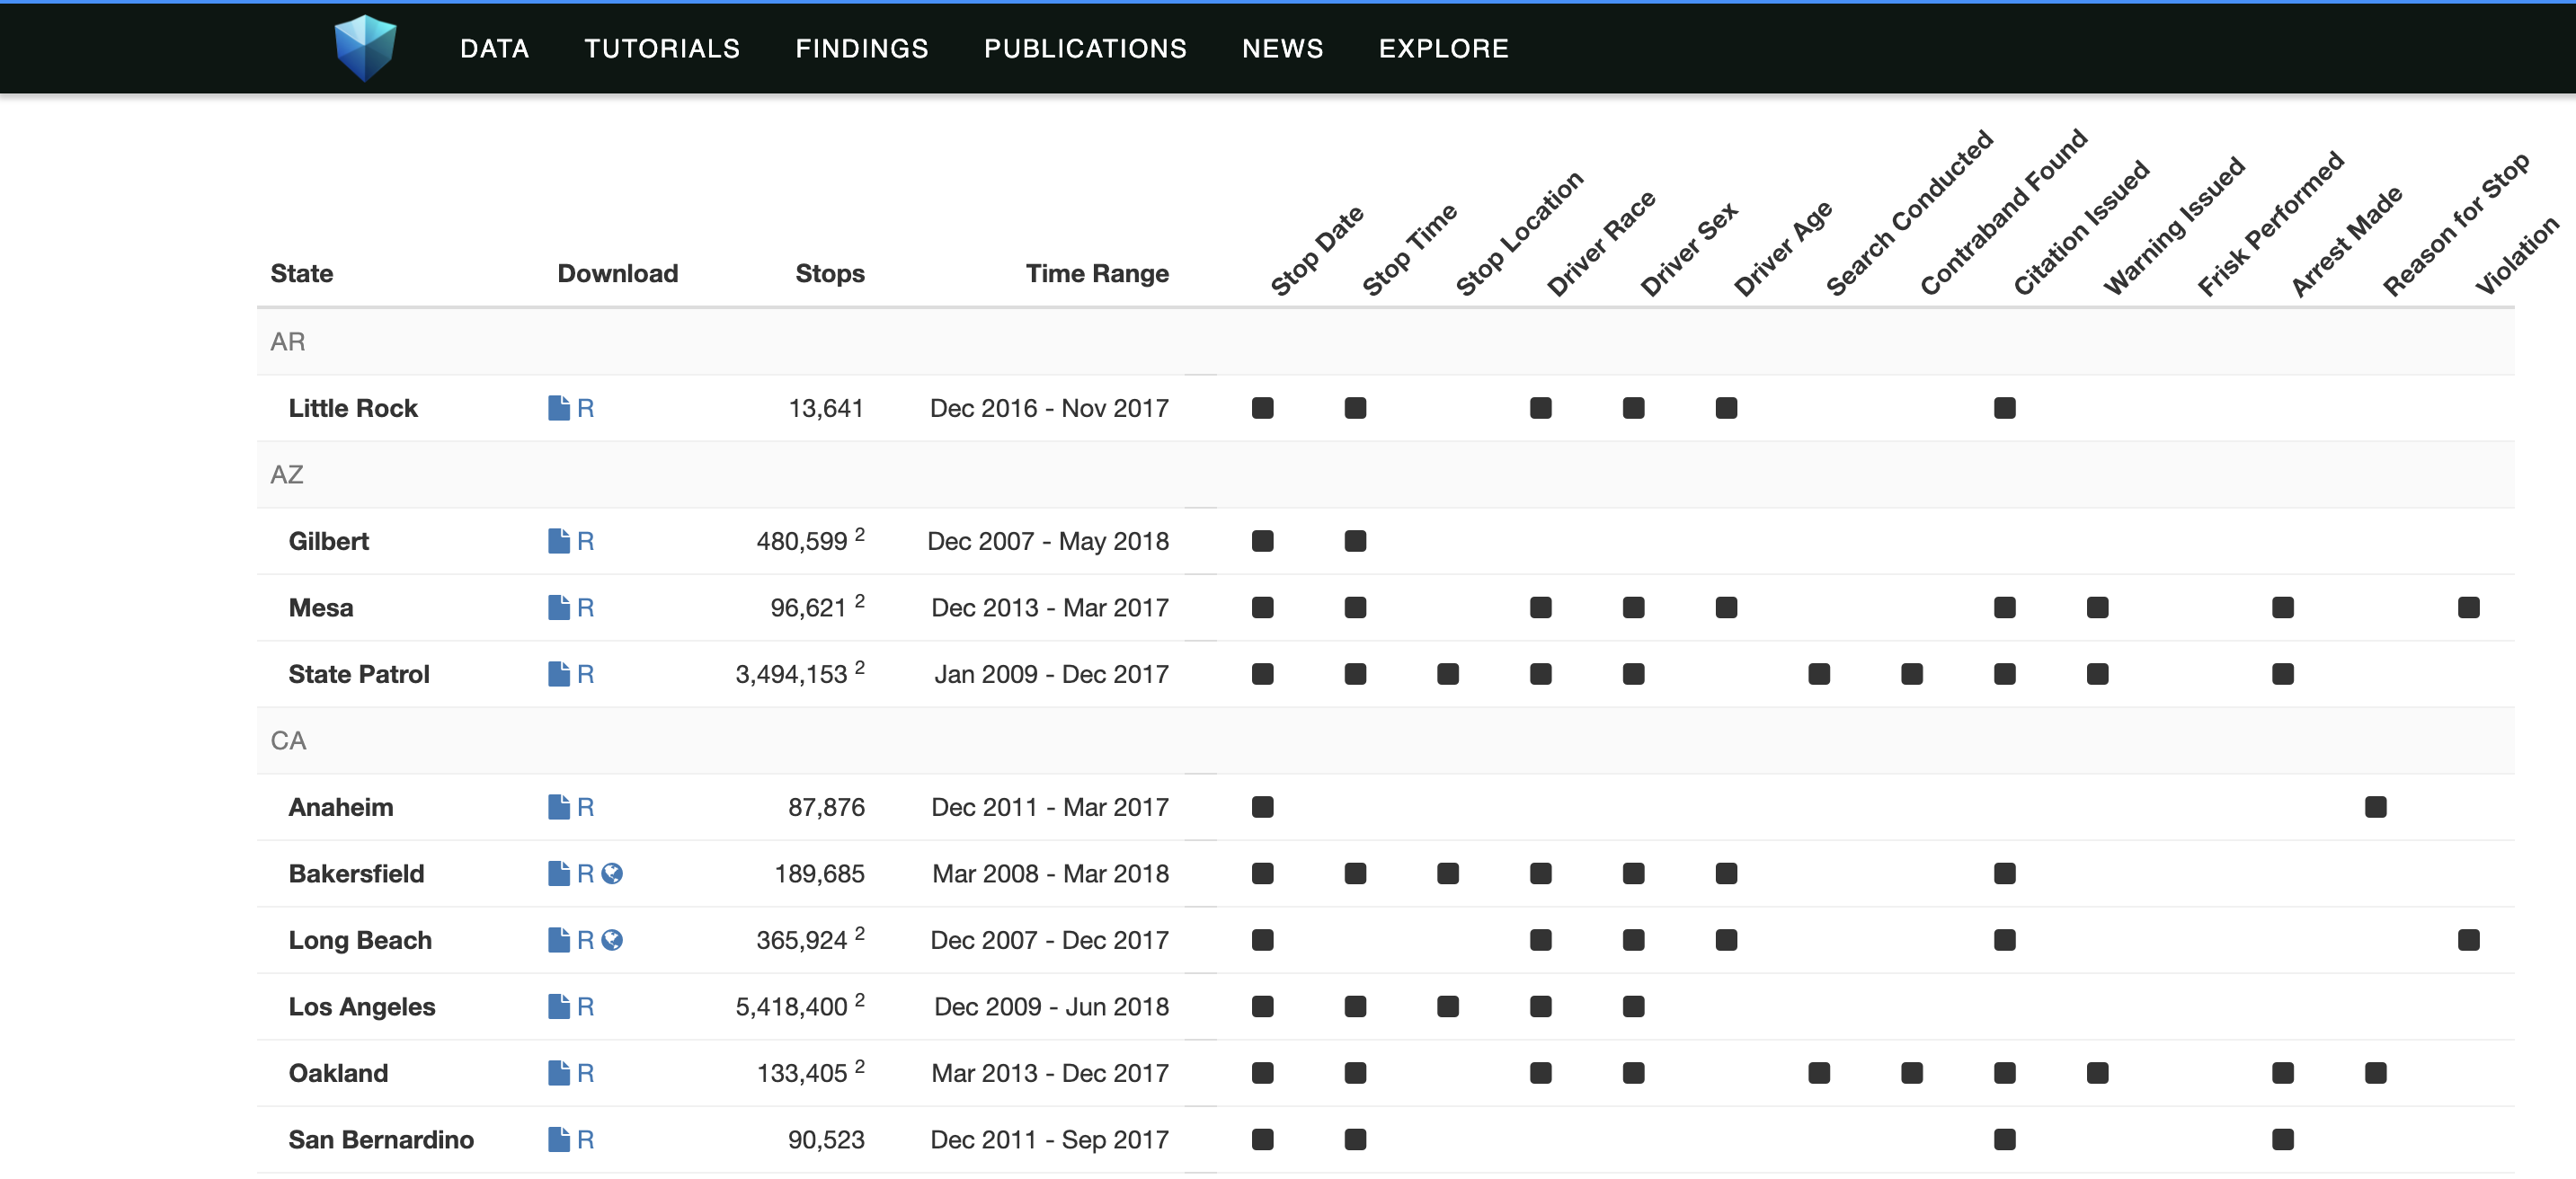Download Gilbert R data
This screenshot has height=1179, width=2576.
pyautogui.click(x=585, y=541)
